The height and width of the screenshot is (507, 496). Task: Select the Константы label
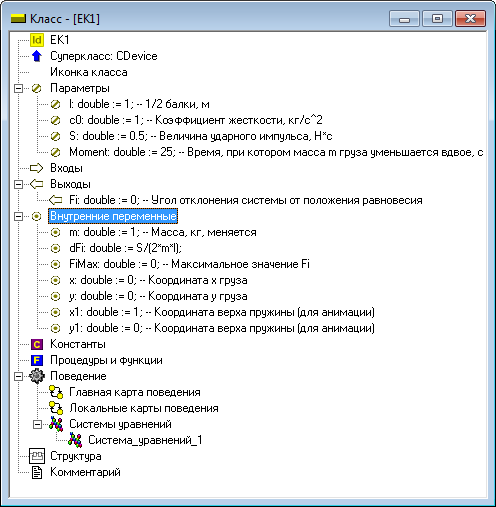coord(78,344)
